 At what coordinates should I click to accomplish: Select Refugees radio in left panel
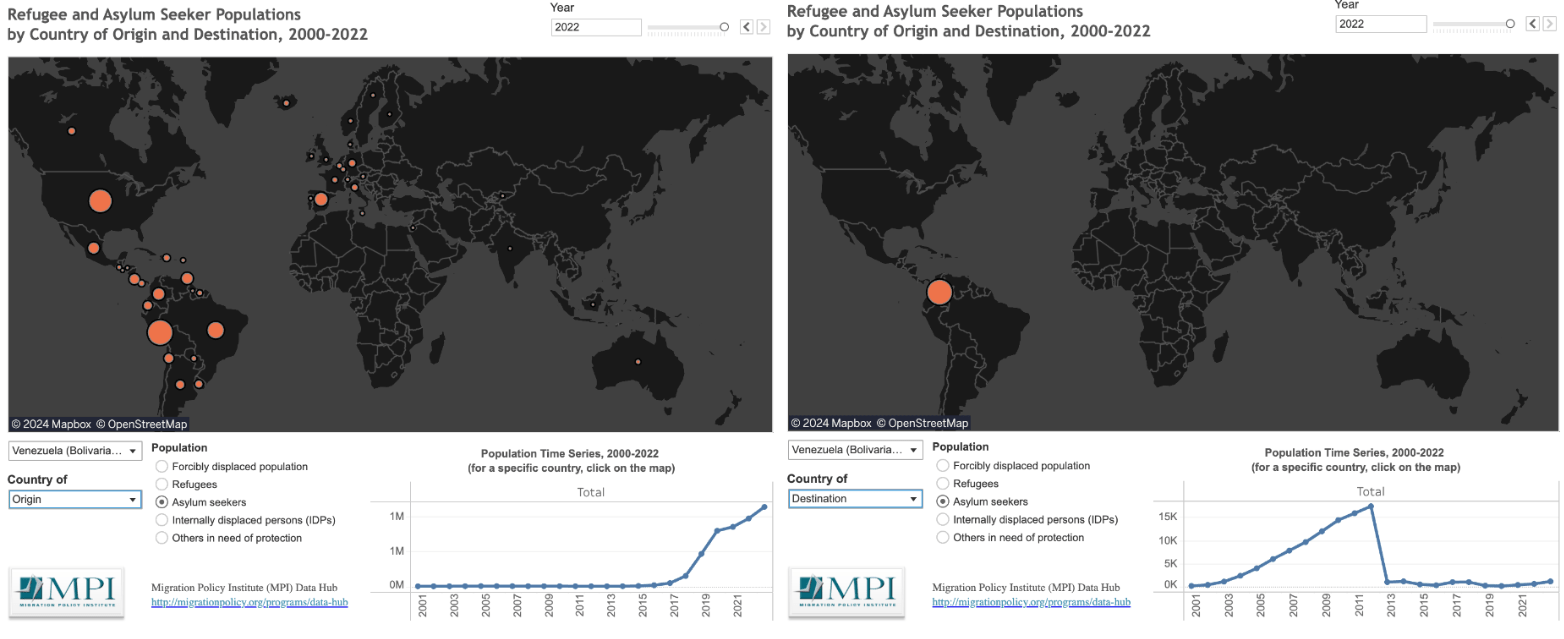162,484
